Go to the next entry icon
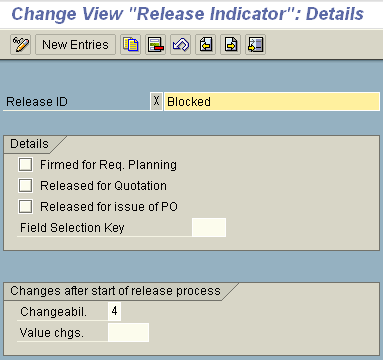This screenshot has width=383, height=360. click(x=231, y=45)
